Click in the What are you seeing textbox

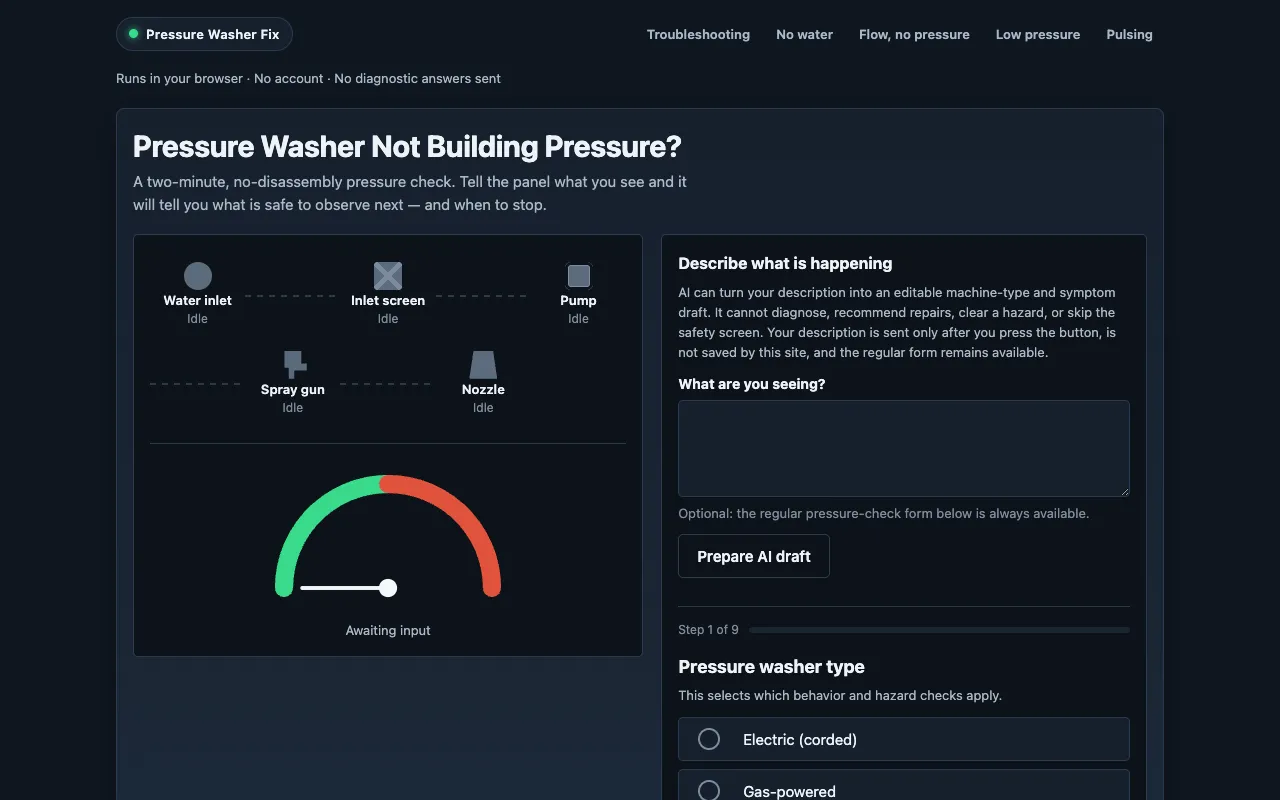tap(904, 449)
